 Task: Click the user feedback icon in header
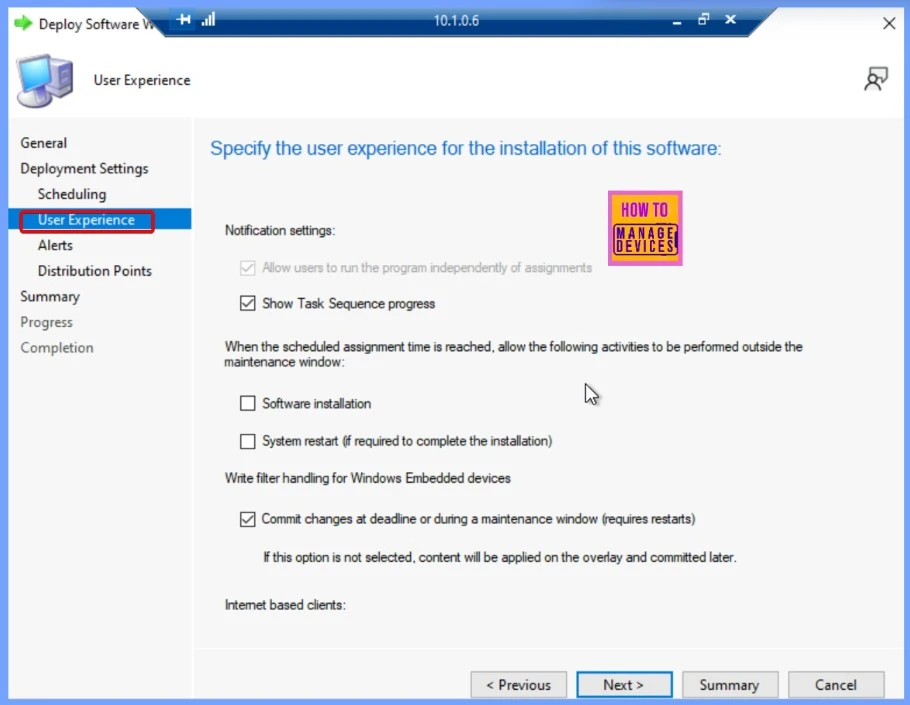coord(876,79)
